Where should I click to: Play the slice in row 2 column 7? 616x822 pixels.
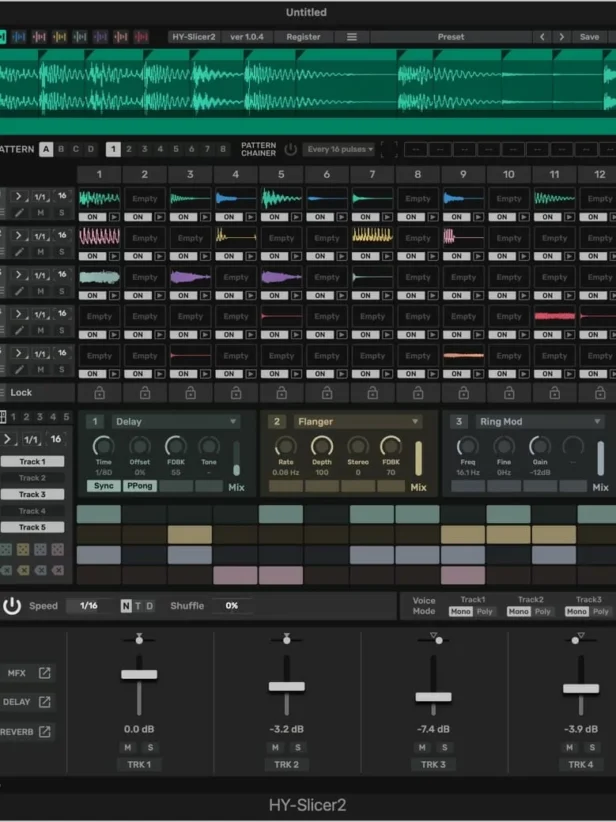tap(387, 256)
